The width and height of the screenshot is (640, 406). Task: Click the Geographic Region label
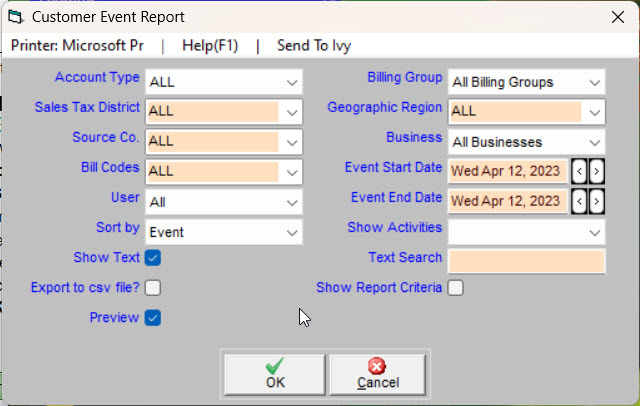[384, 107]
